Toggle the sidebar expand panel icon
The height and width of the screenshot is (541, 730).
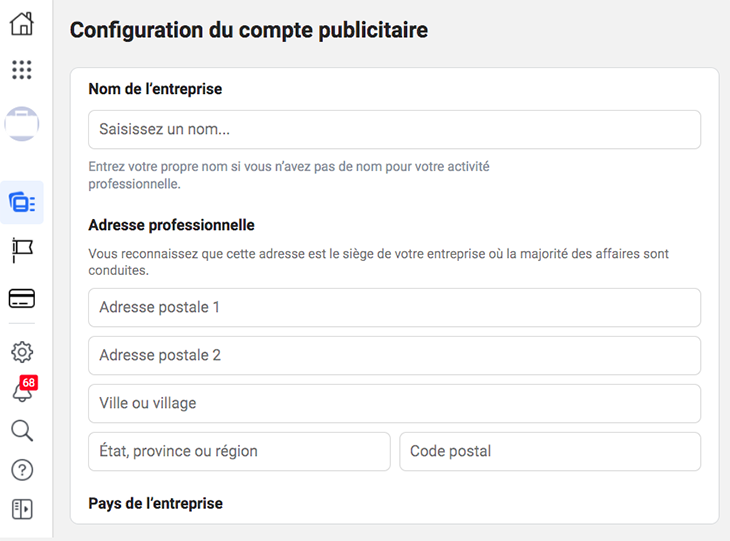pos(21,509)
